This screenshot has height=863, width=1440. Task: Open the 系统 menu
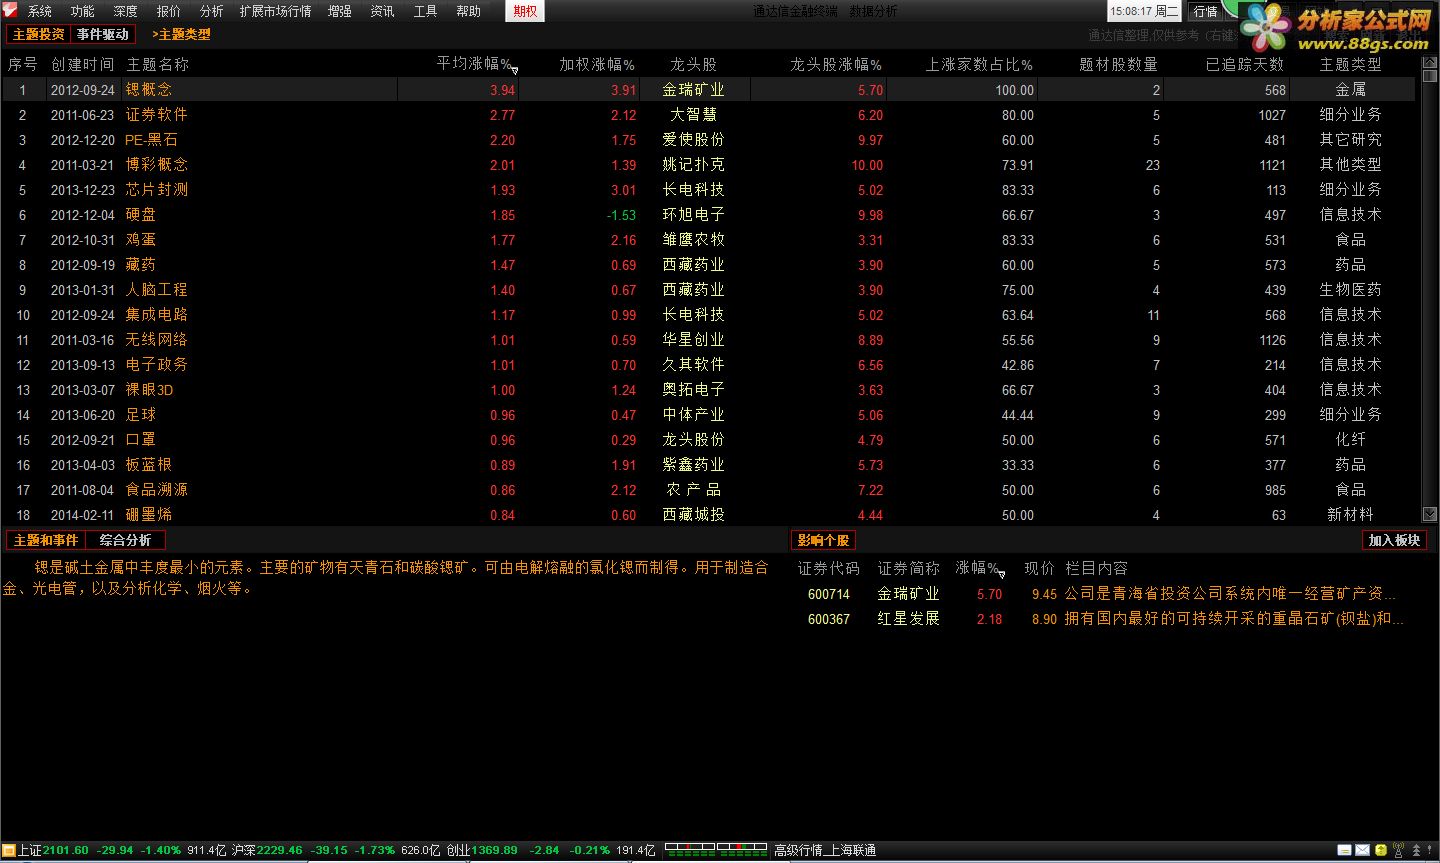[x=40, y=11]
